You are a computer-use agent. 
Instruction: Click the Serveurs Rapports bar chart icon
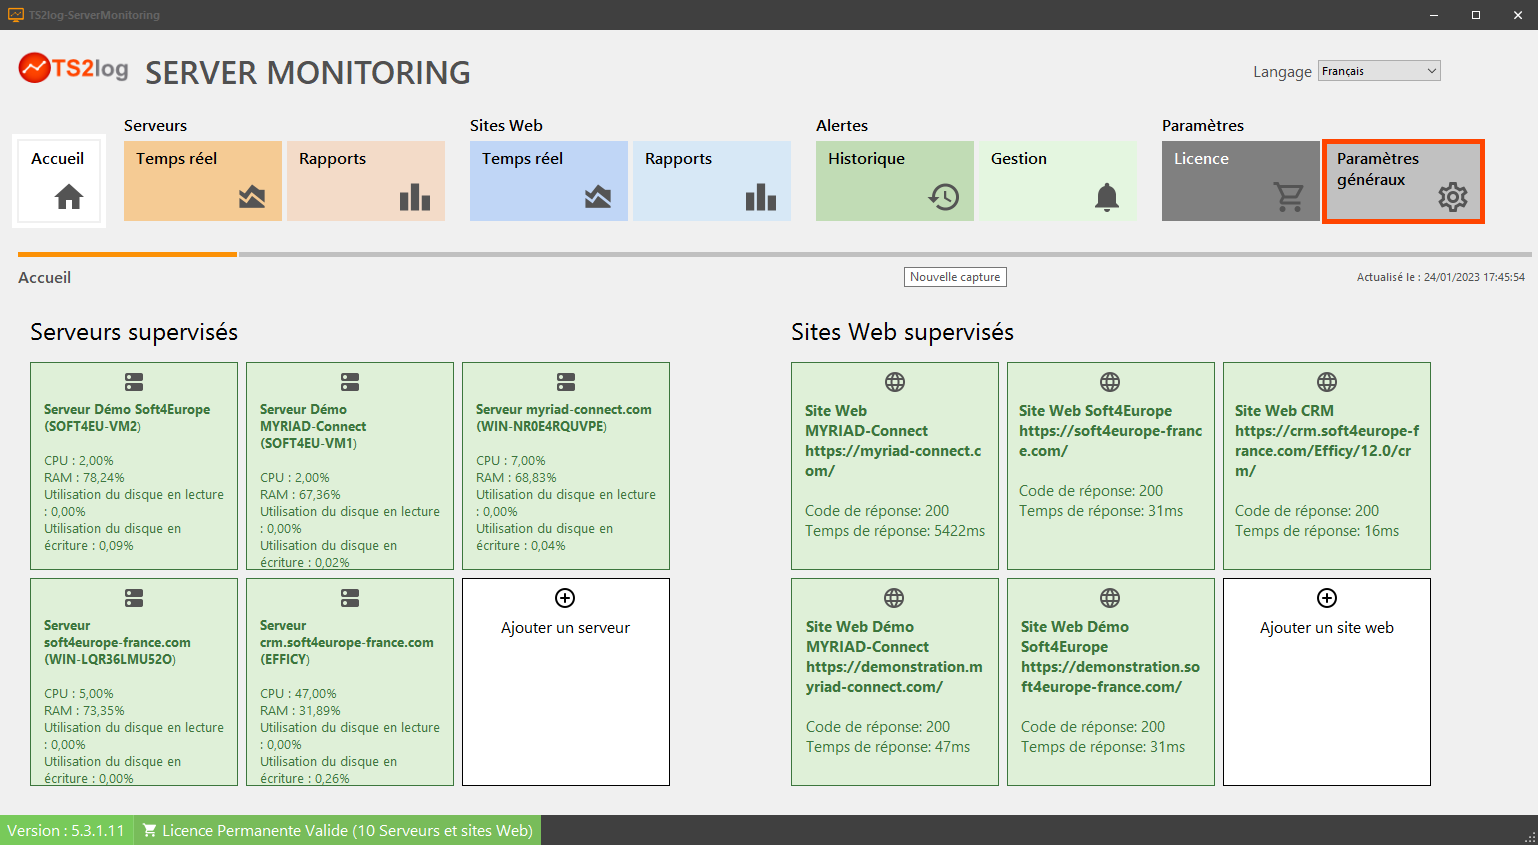tap(415, 197)
